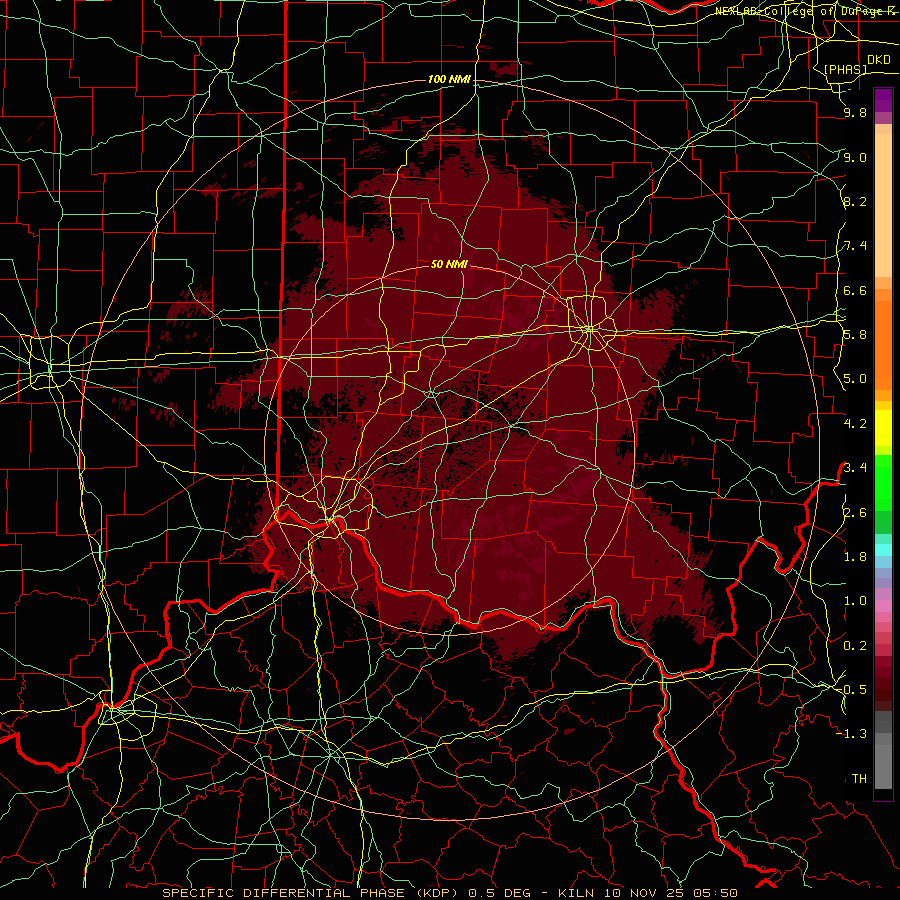900x900 pixels.
Task: Click the 2.6 scale value
Action: 855,512
